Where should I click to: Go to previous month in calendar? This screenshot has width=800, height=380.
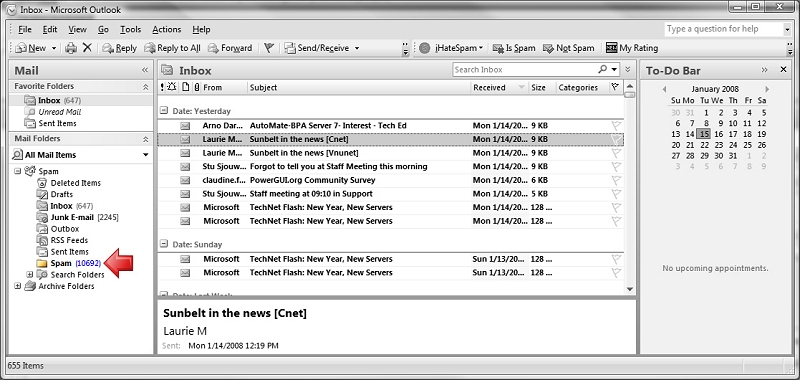[664, 89]
